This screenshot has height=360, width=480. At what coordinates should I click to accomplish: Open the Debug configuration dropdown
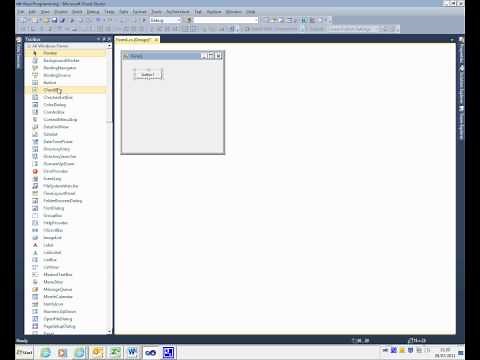(x=165, y=20)
